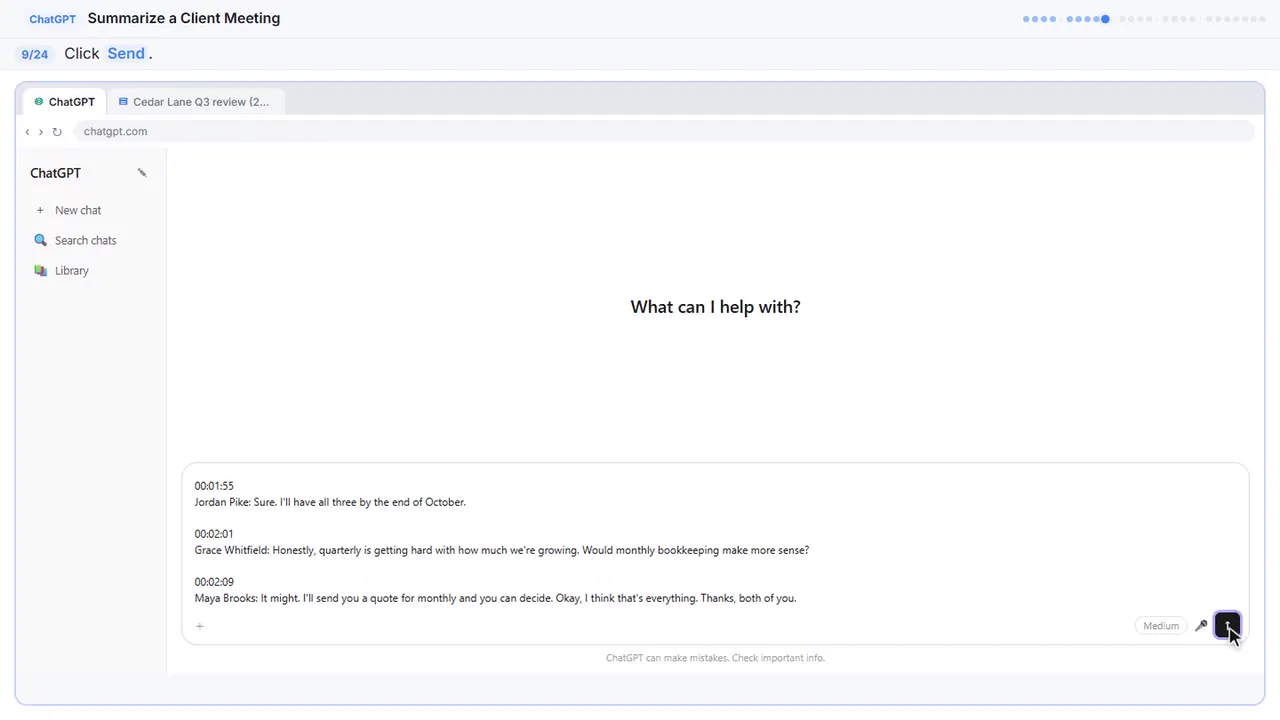Screen dimensions: 1280x720
Task: Click the 00:01:55 timestamp in the prompt
Action: point(214,486)
